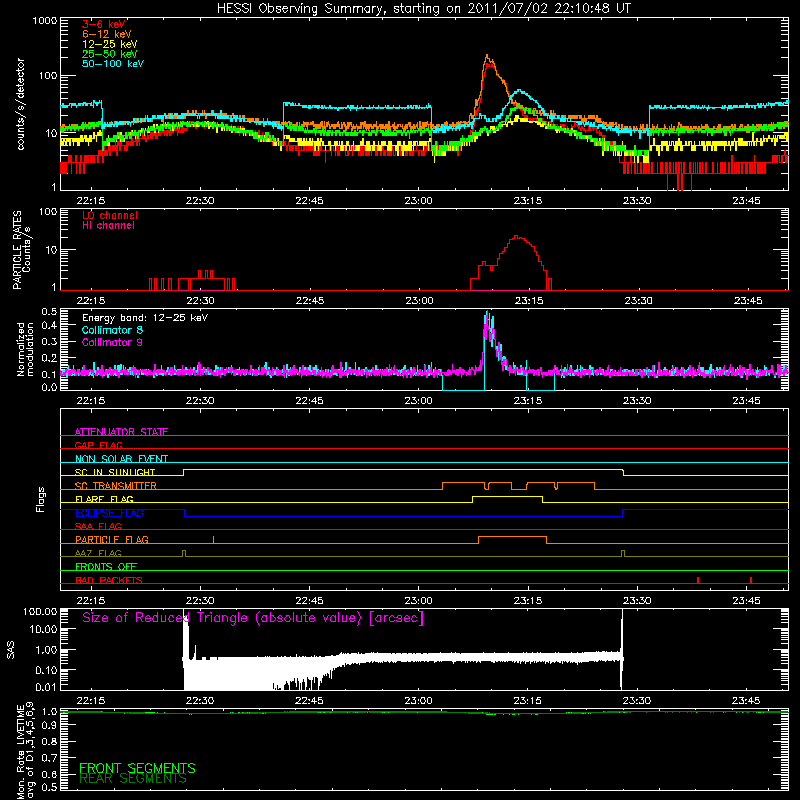Click the SAS spike at sunlight entry 22:28
Image resolution: width=800 pixels, height=800 pixels.
point(186,633)
